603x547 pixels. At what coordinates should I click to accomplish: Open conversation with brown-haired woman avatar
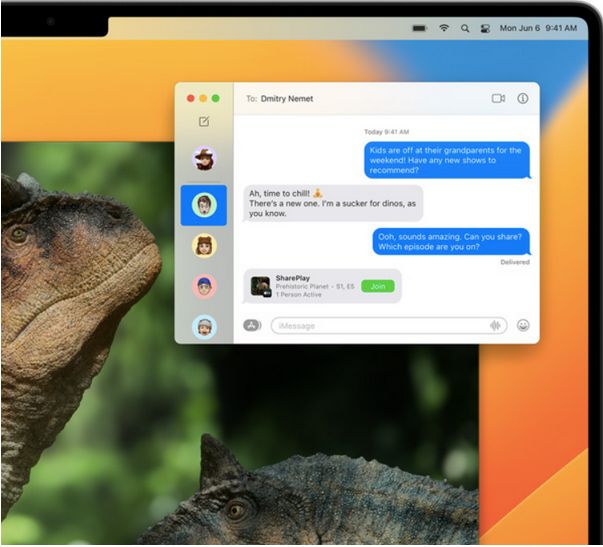pos(204,245)
